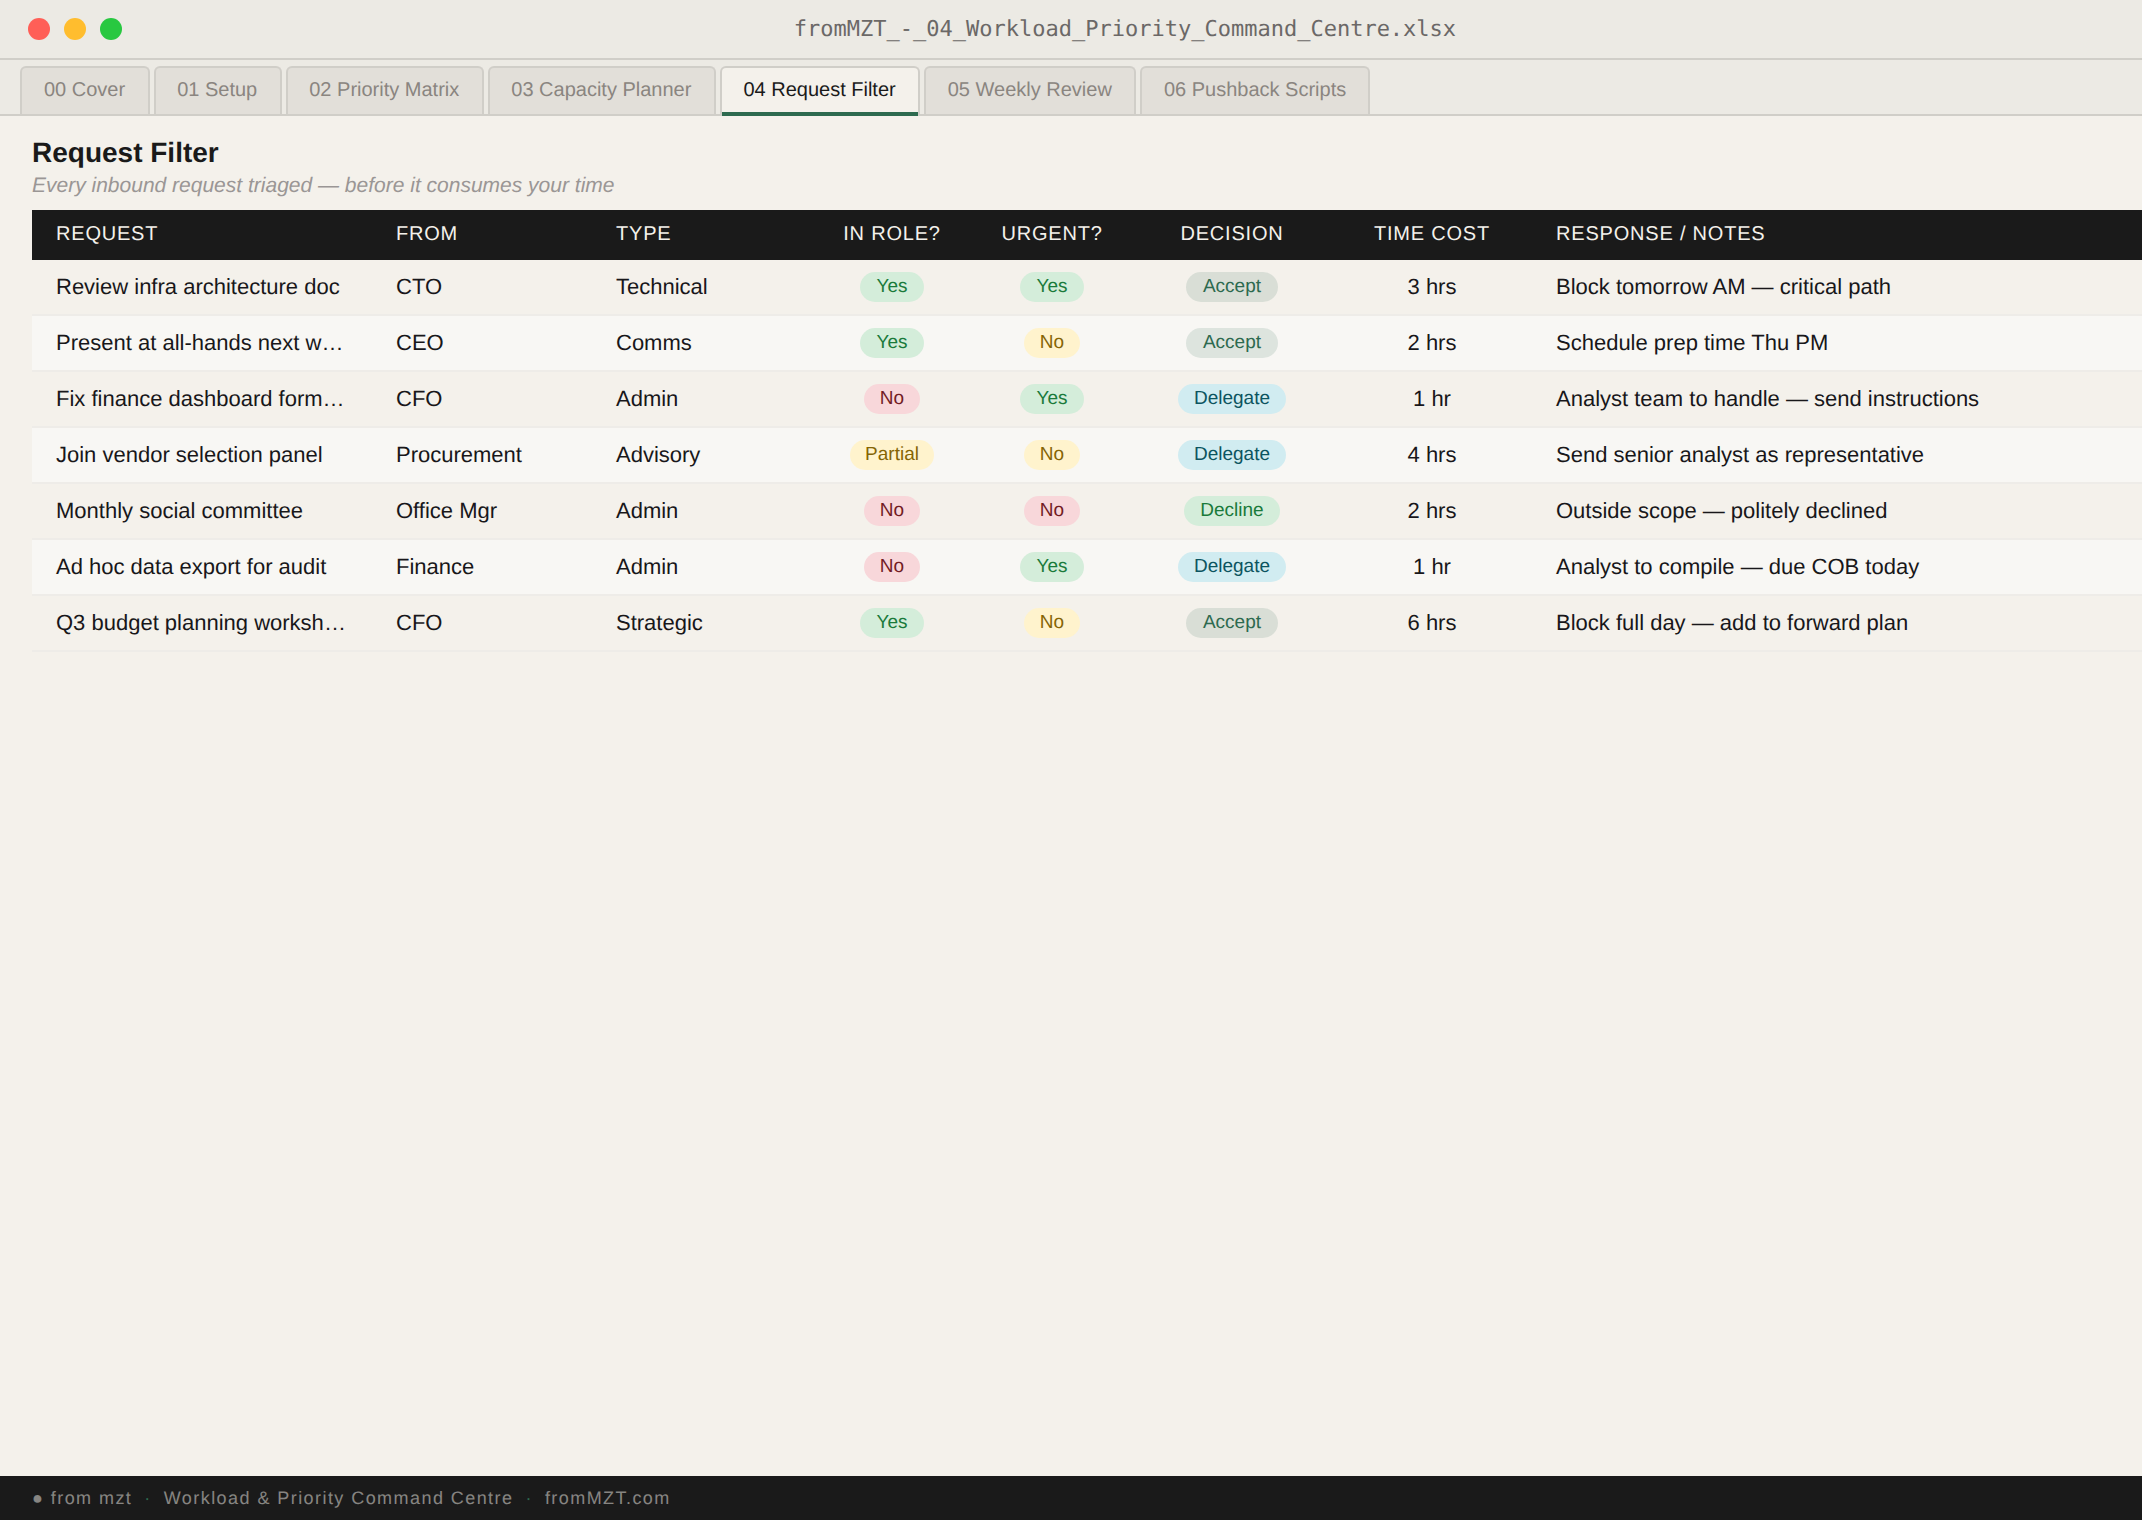This screenshot has height=1520, width=2142.
Task: Click Accept badge in all-hands row
Action: 1231,342
